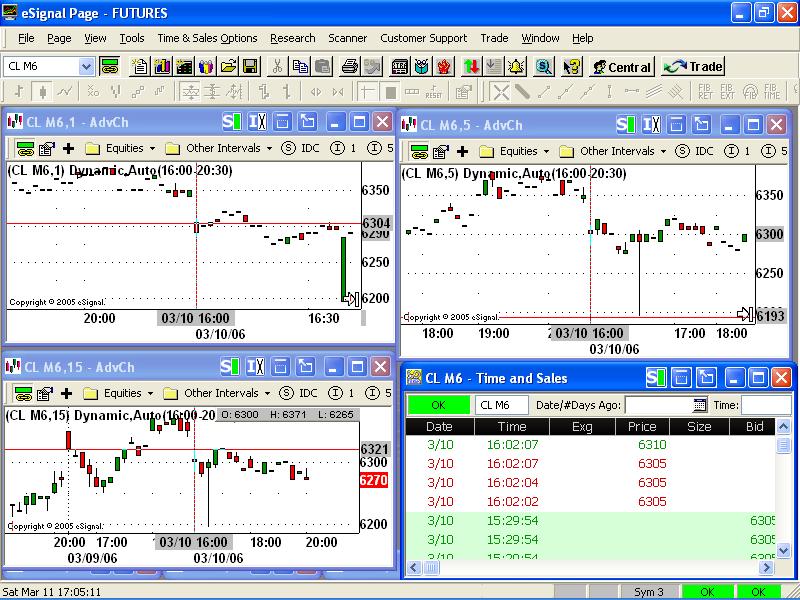800x600 pixels.
Task: Expand Equities dropdown in CL M6,5 chart
Action: (546, 152)
